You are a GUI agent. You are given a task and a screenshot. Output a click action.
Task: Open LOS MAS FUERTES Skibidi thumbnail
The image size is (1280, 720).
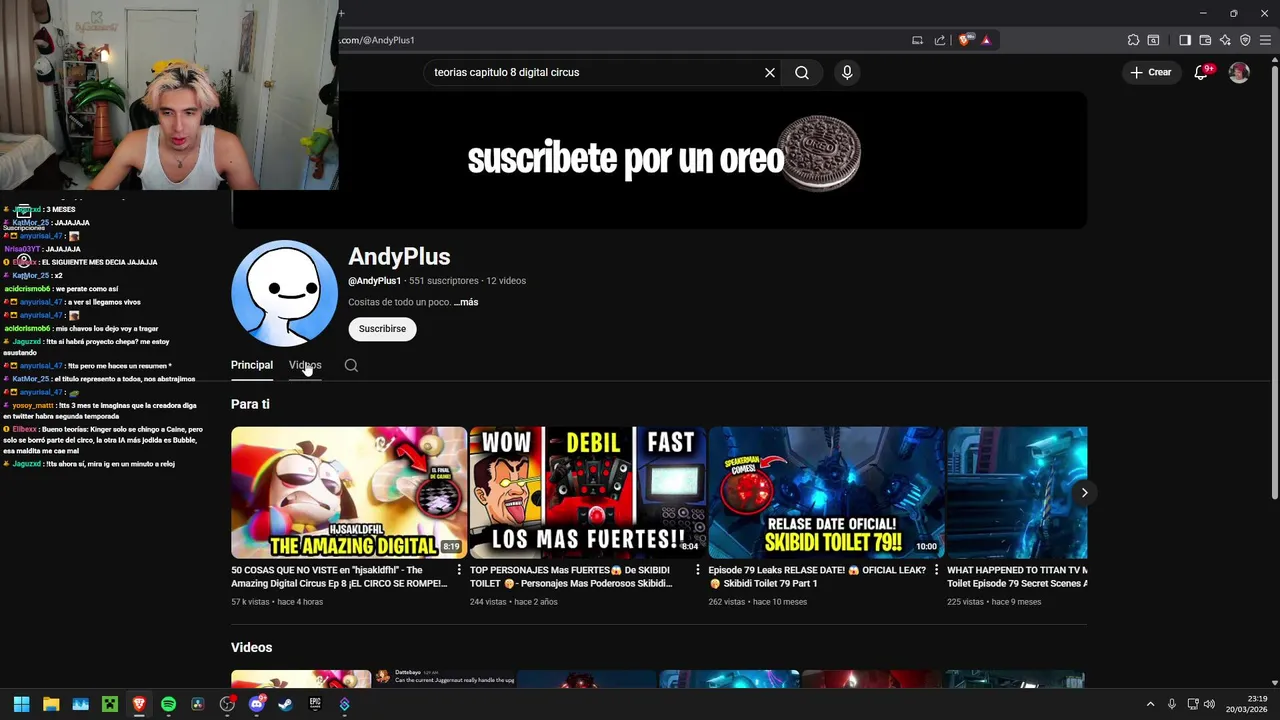coord(588,493)
